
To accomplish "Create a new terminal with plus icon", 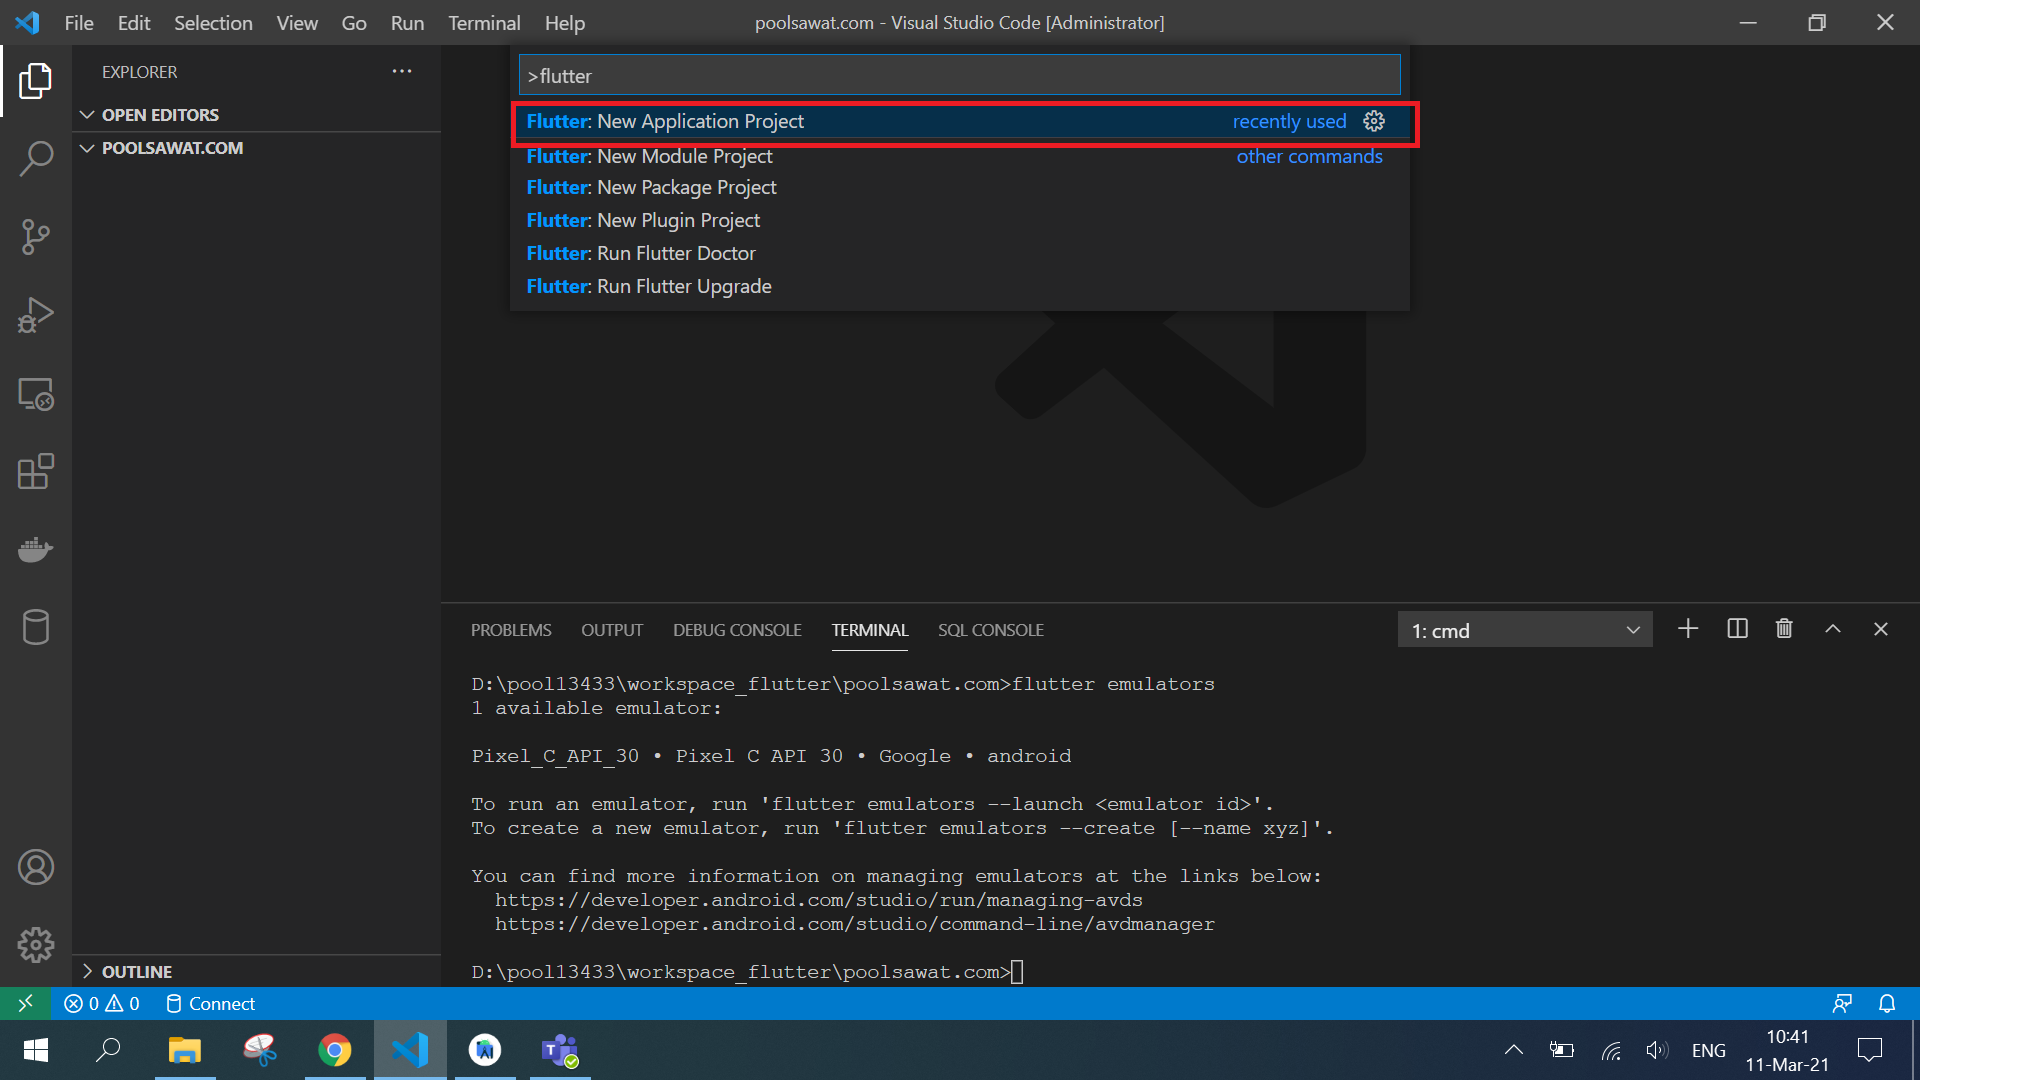I will (1688, 629).
